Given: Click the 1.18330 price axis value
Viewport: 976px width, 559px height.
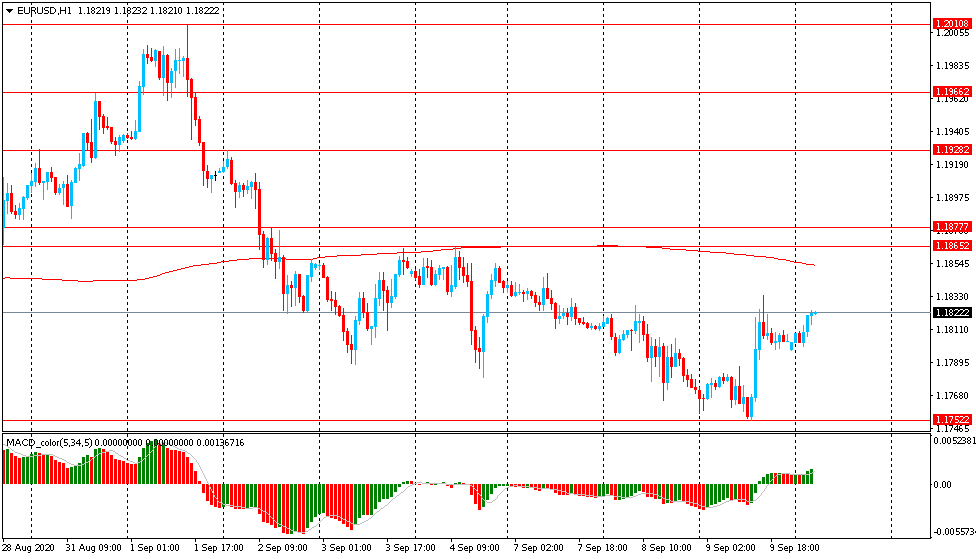Looking at the screenshot, I should (952, 296).
